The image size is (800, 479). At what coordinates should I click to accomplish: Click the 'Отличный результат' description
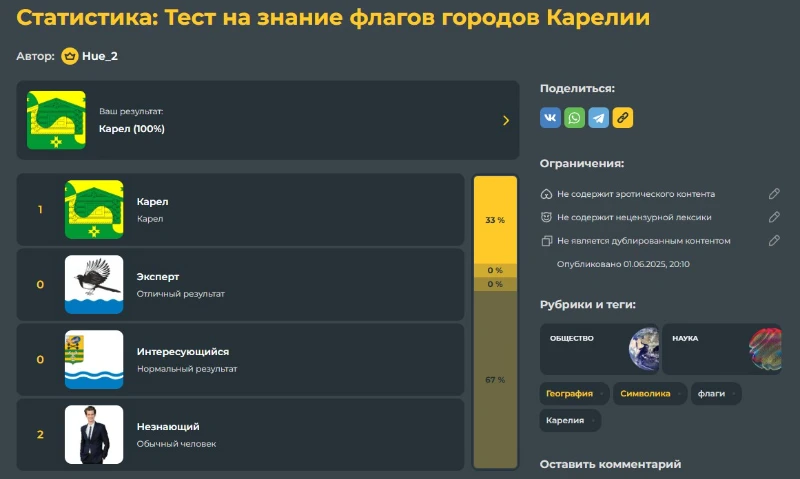click(x=181, y=294)
